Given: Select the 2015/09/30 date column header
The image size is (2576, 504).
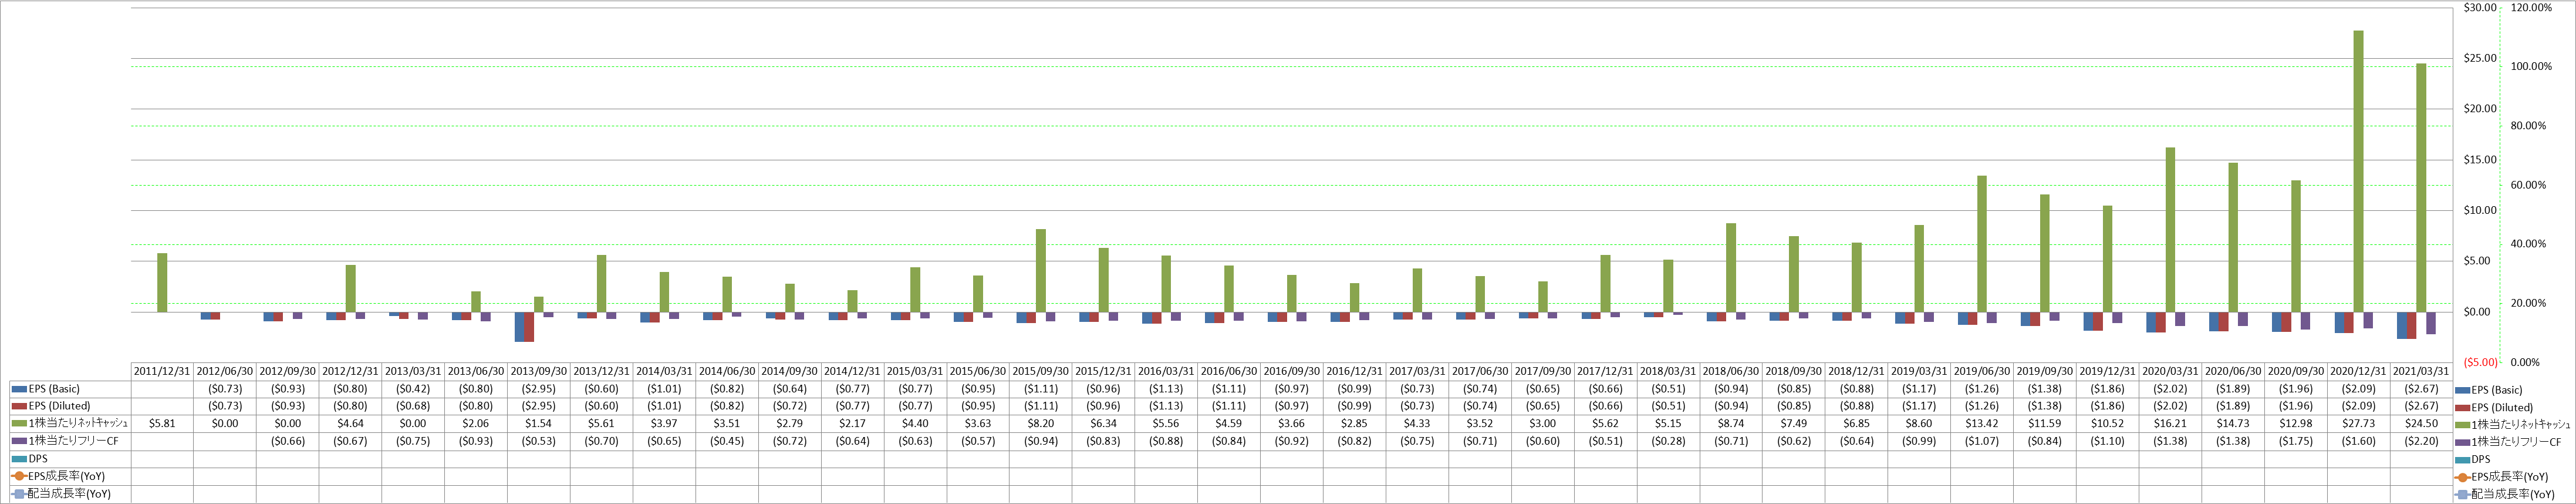Looking at the screenshot, I should 1040,371.
